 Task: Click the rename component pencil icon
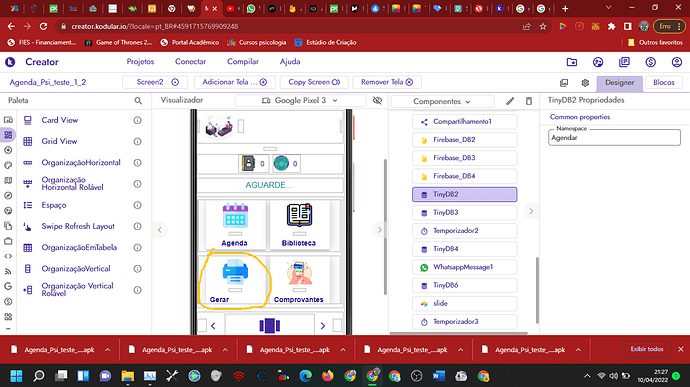[x=510, y=101]
